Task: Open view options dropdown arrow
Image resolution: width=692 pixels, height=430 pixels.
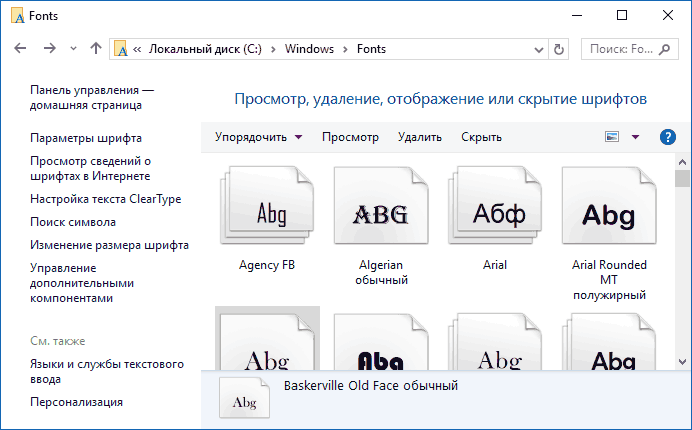Action: [636, 137]
